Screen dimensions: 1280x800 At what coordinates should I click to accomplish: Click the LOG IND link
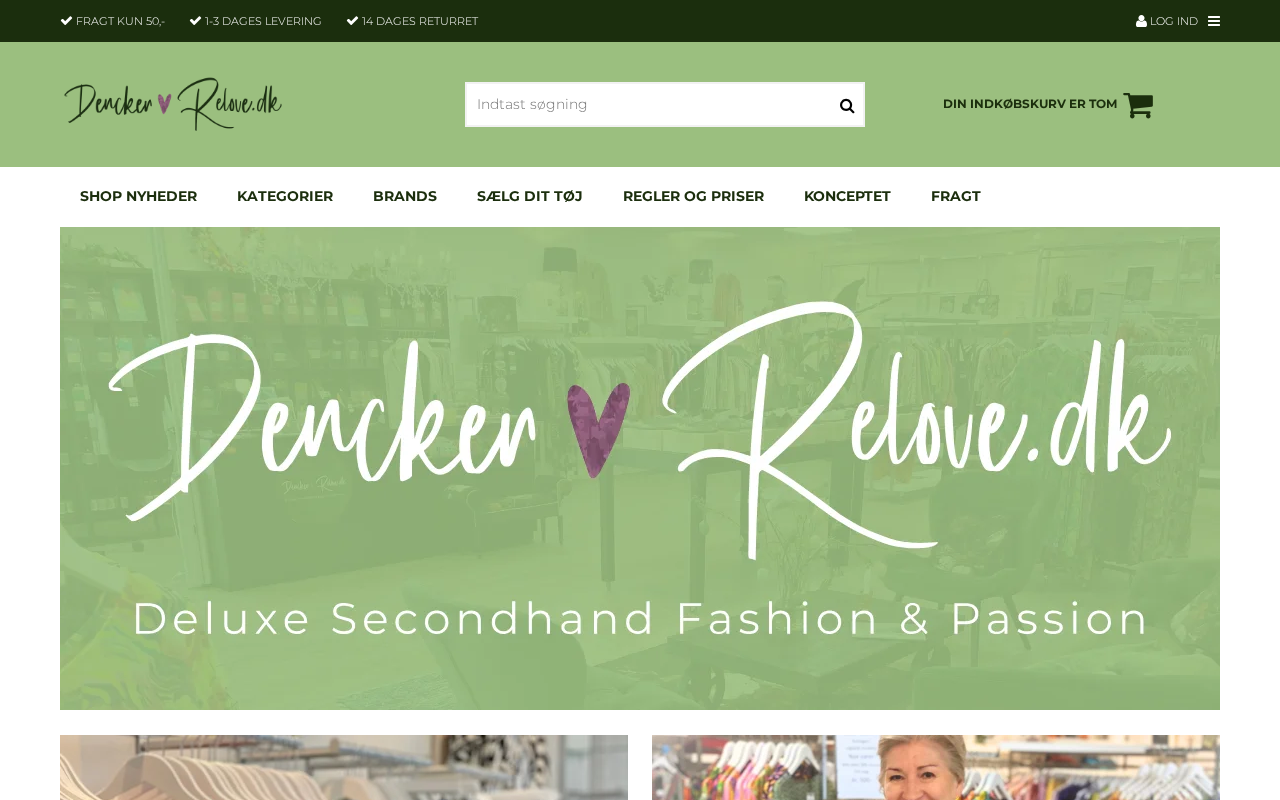pos(1174,21)
